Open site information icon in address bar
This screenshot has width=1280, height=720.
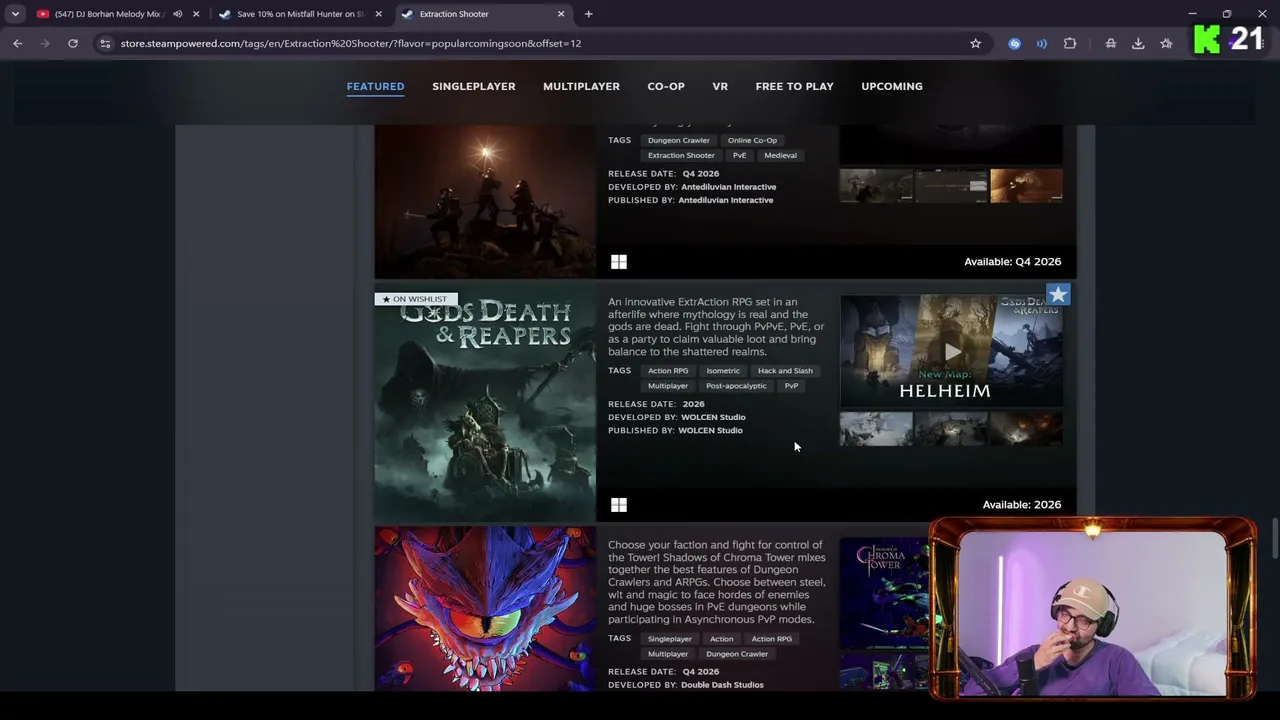click(x=105, y=43)
